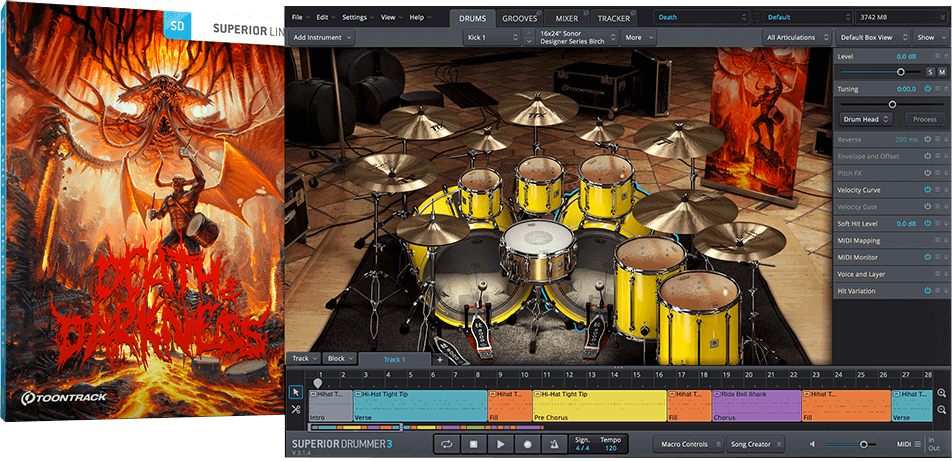
Task: Expand the Velocity Curve section chevron
Action: click(x=946, y=190)
